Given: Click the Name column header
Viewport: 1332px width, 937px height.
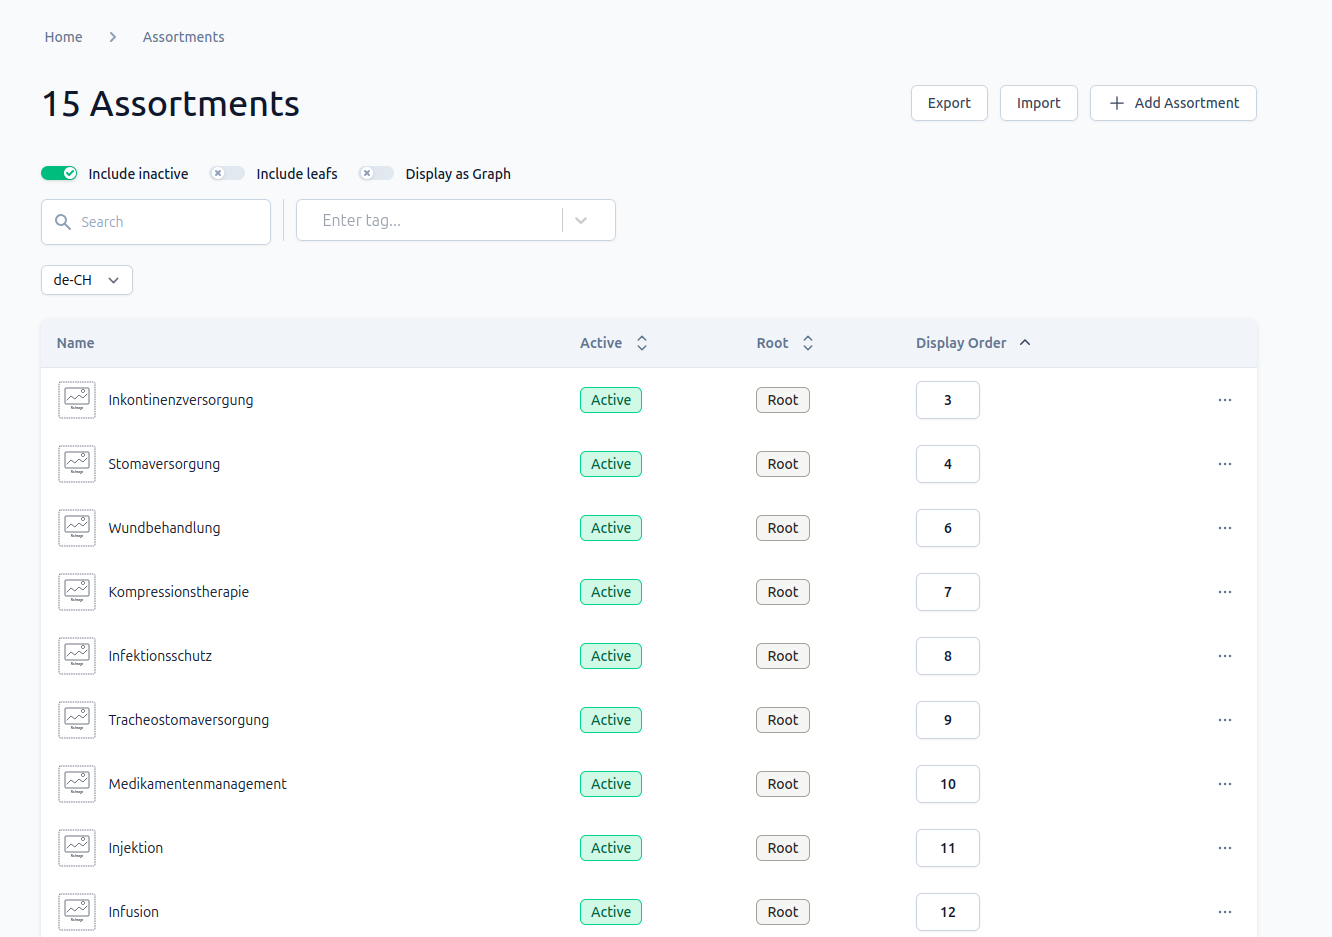Looking at the screenshot, I should (x=75, y=343).
